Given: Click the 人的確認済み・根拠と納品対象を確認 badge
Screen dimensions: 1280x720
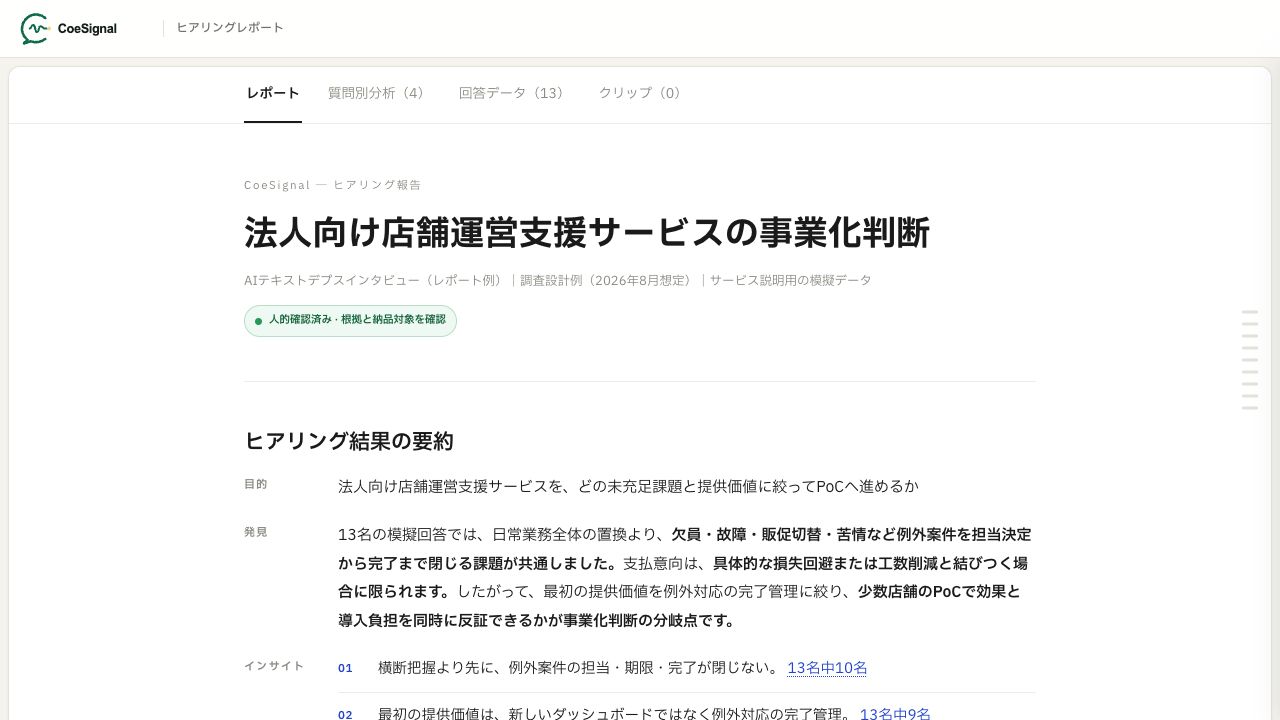Looking at the screenshot, I should (x=350, y=321).
